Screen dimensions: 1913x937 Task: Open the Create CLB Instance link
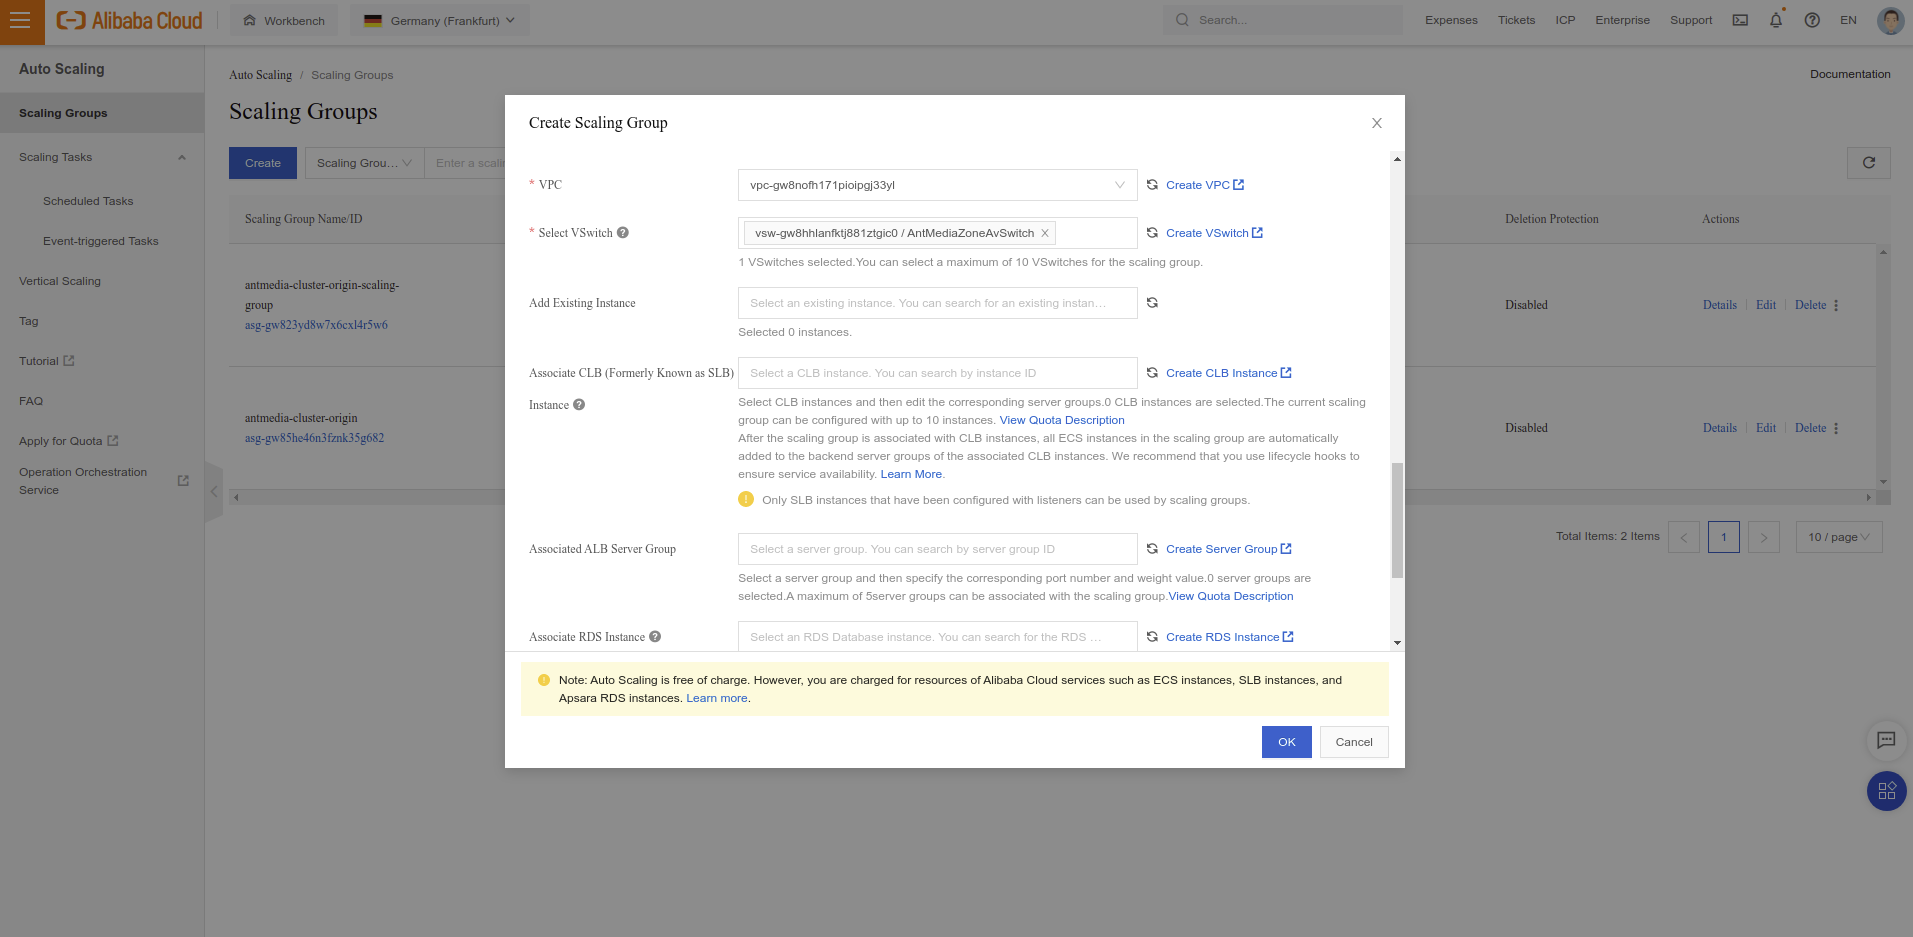pos(1228,373)
